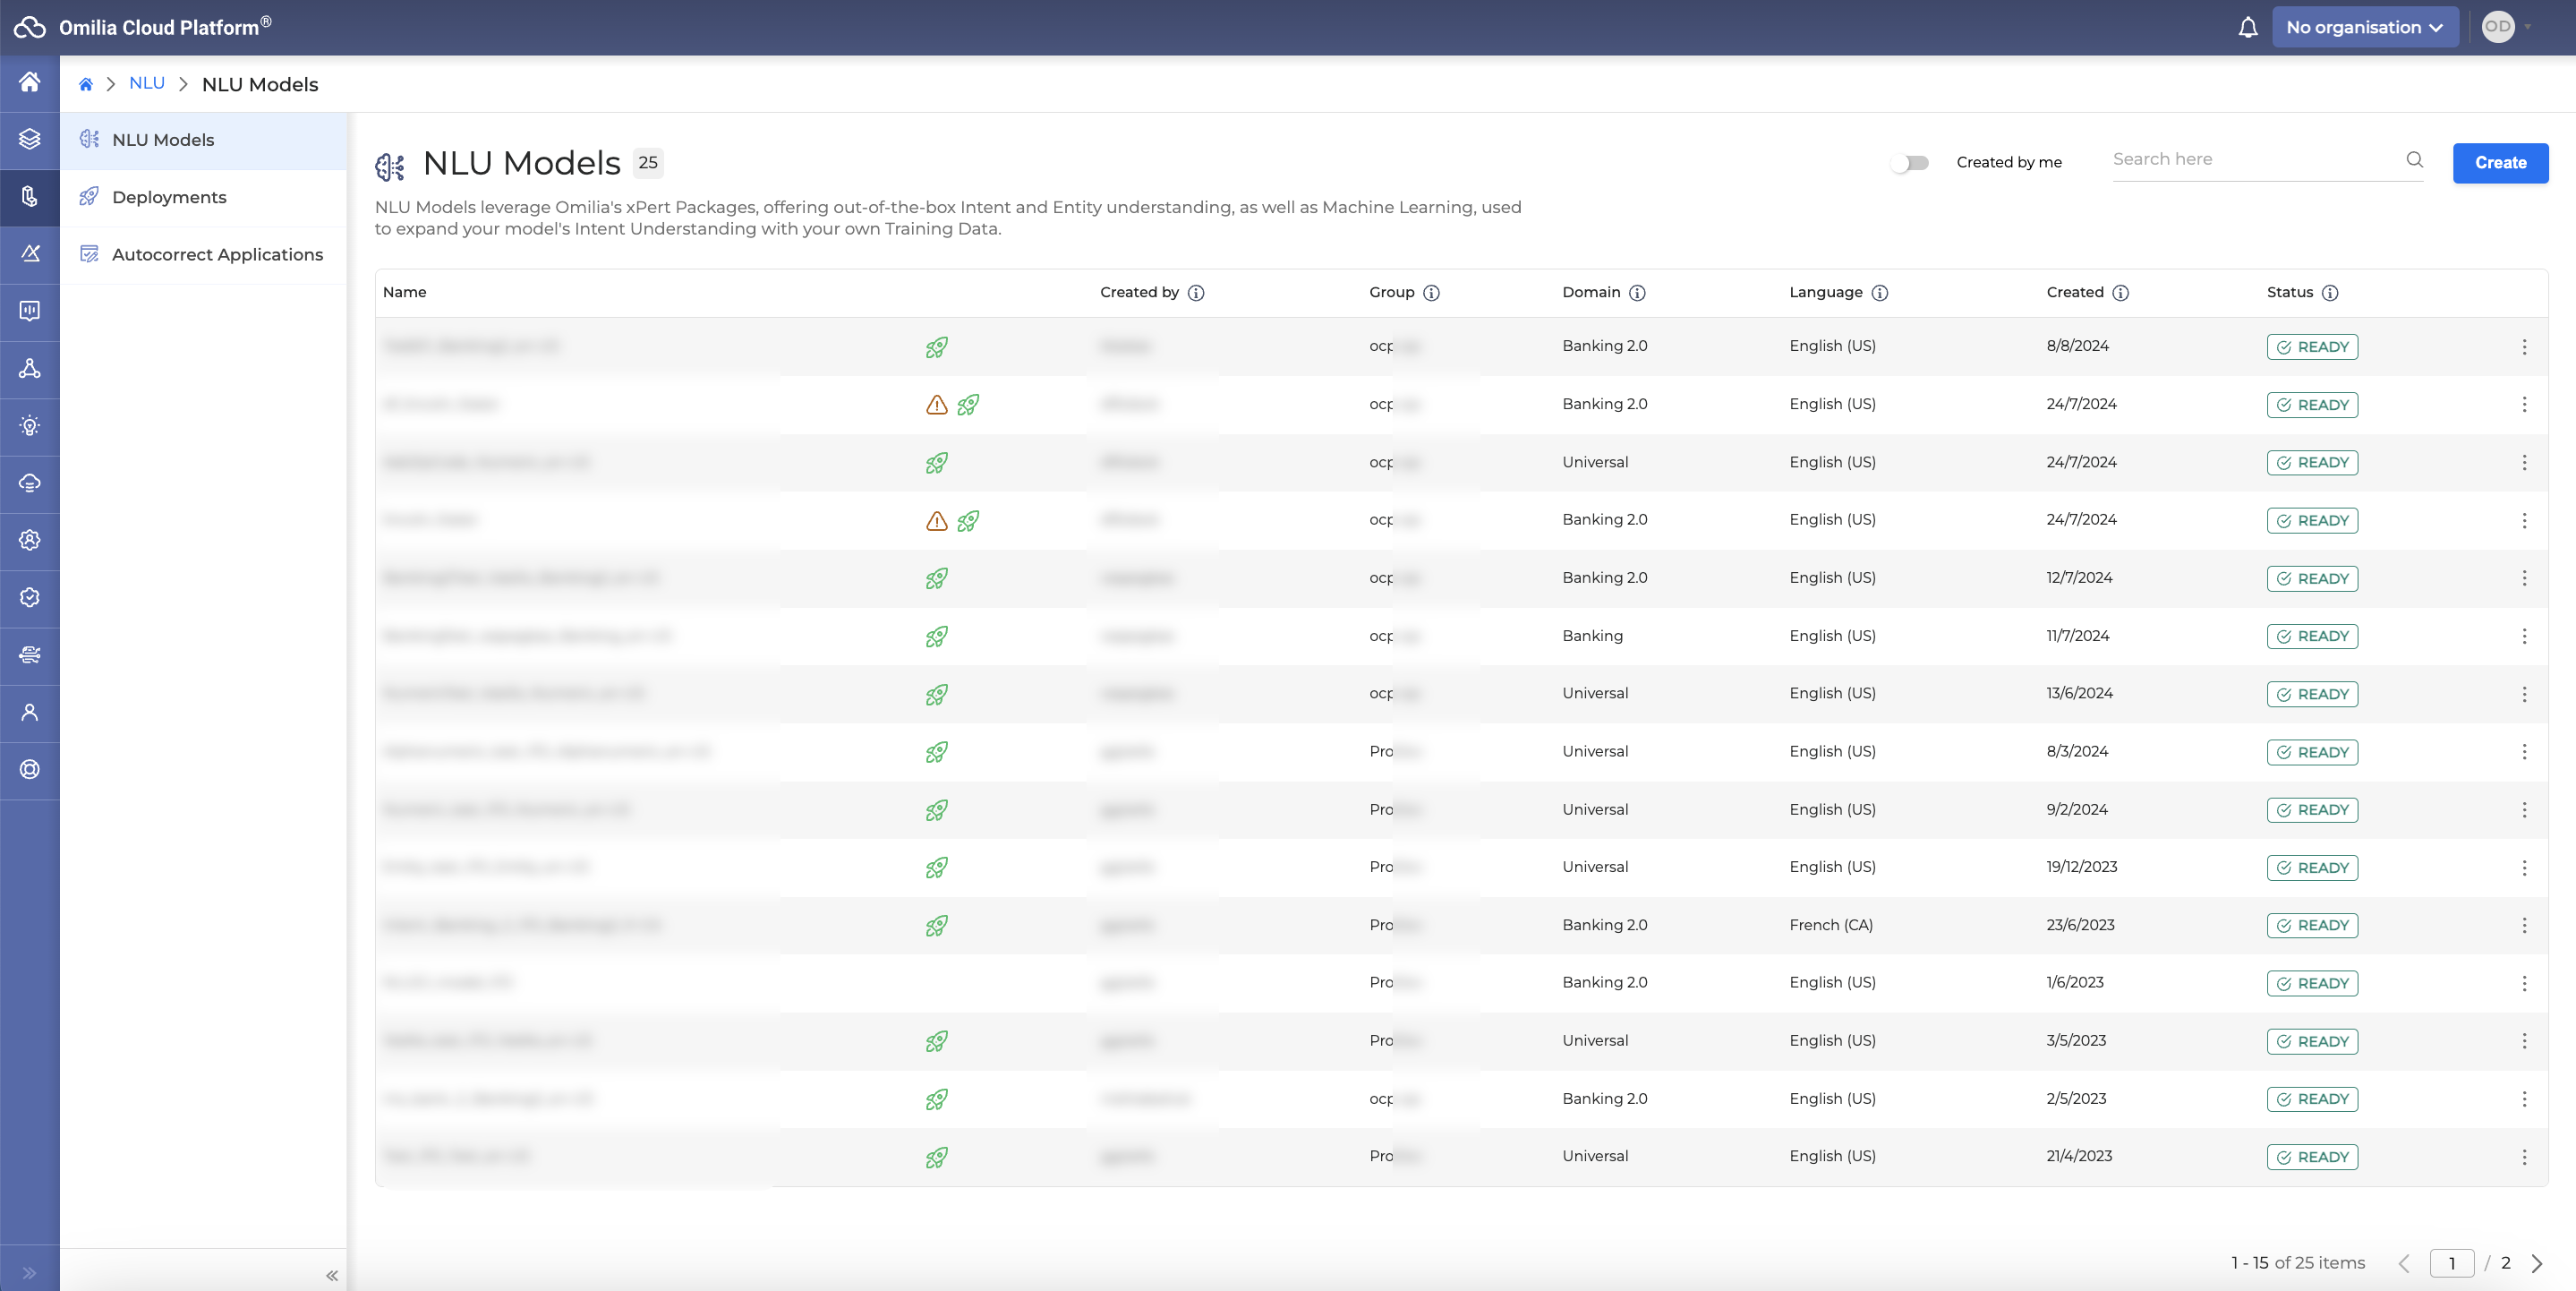Click the NLU Models brain icon in sidebar
The image size is (2576, 1291).
pyautogui.click(x=90, y=140)
